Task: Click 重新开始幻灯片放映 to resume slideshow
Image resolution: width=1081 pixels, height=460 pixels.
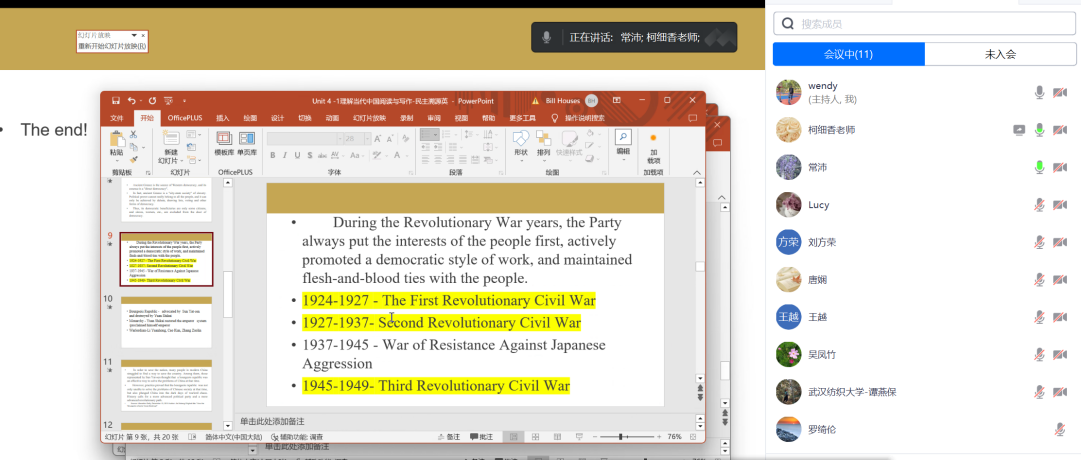Action: (x=112, y=46)
